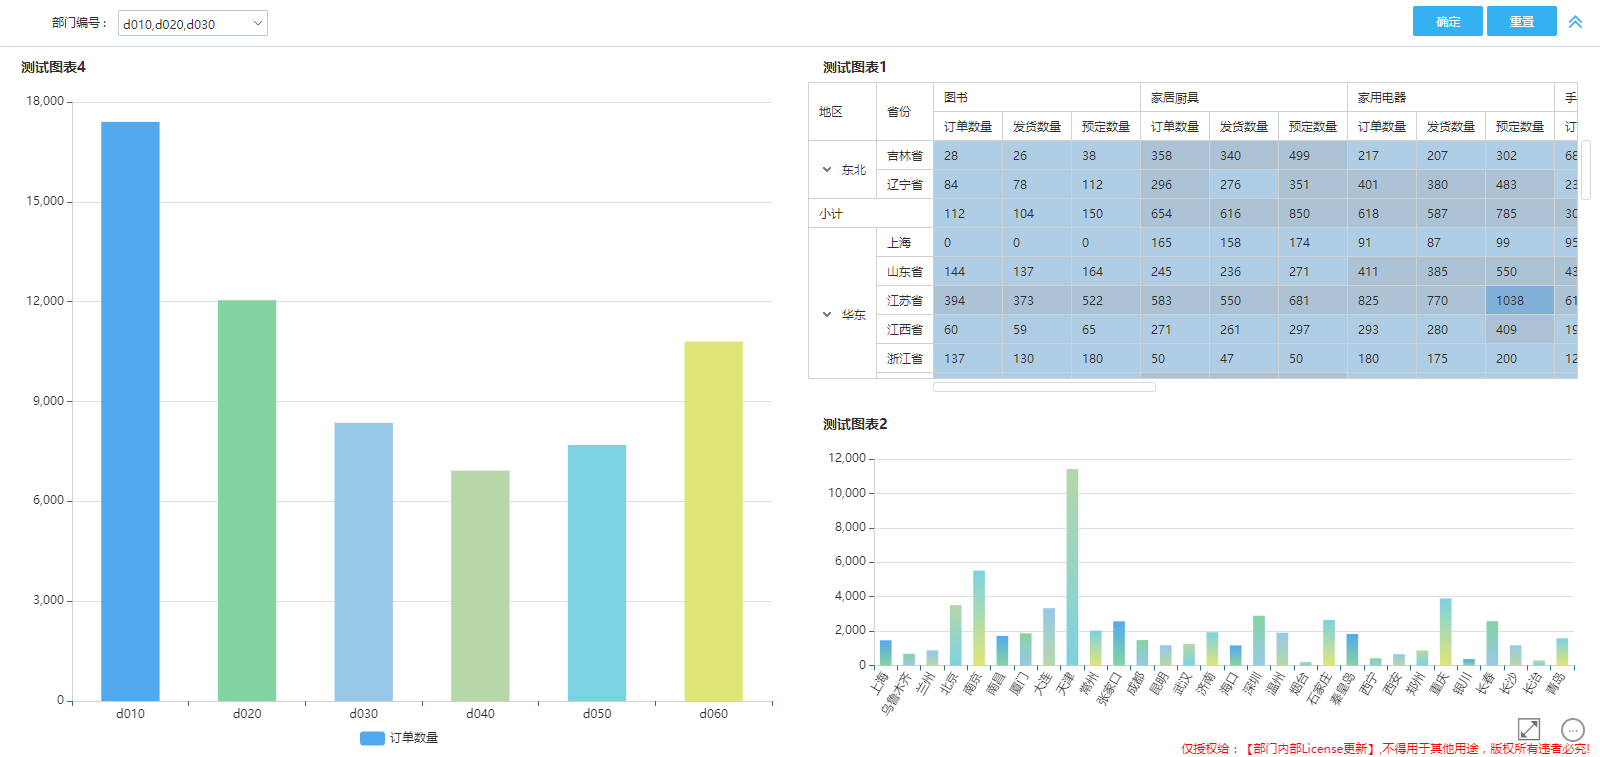The height and width of the screenshot is (757, 1600).
Task: Open the 部门编号 dropdown
Action: click(x=192, y=24)
